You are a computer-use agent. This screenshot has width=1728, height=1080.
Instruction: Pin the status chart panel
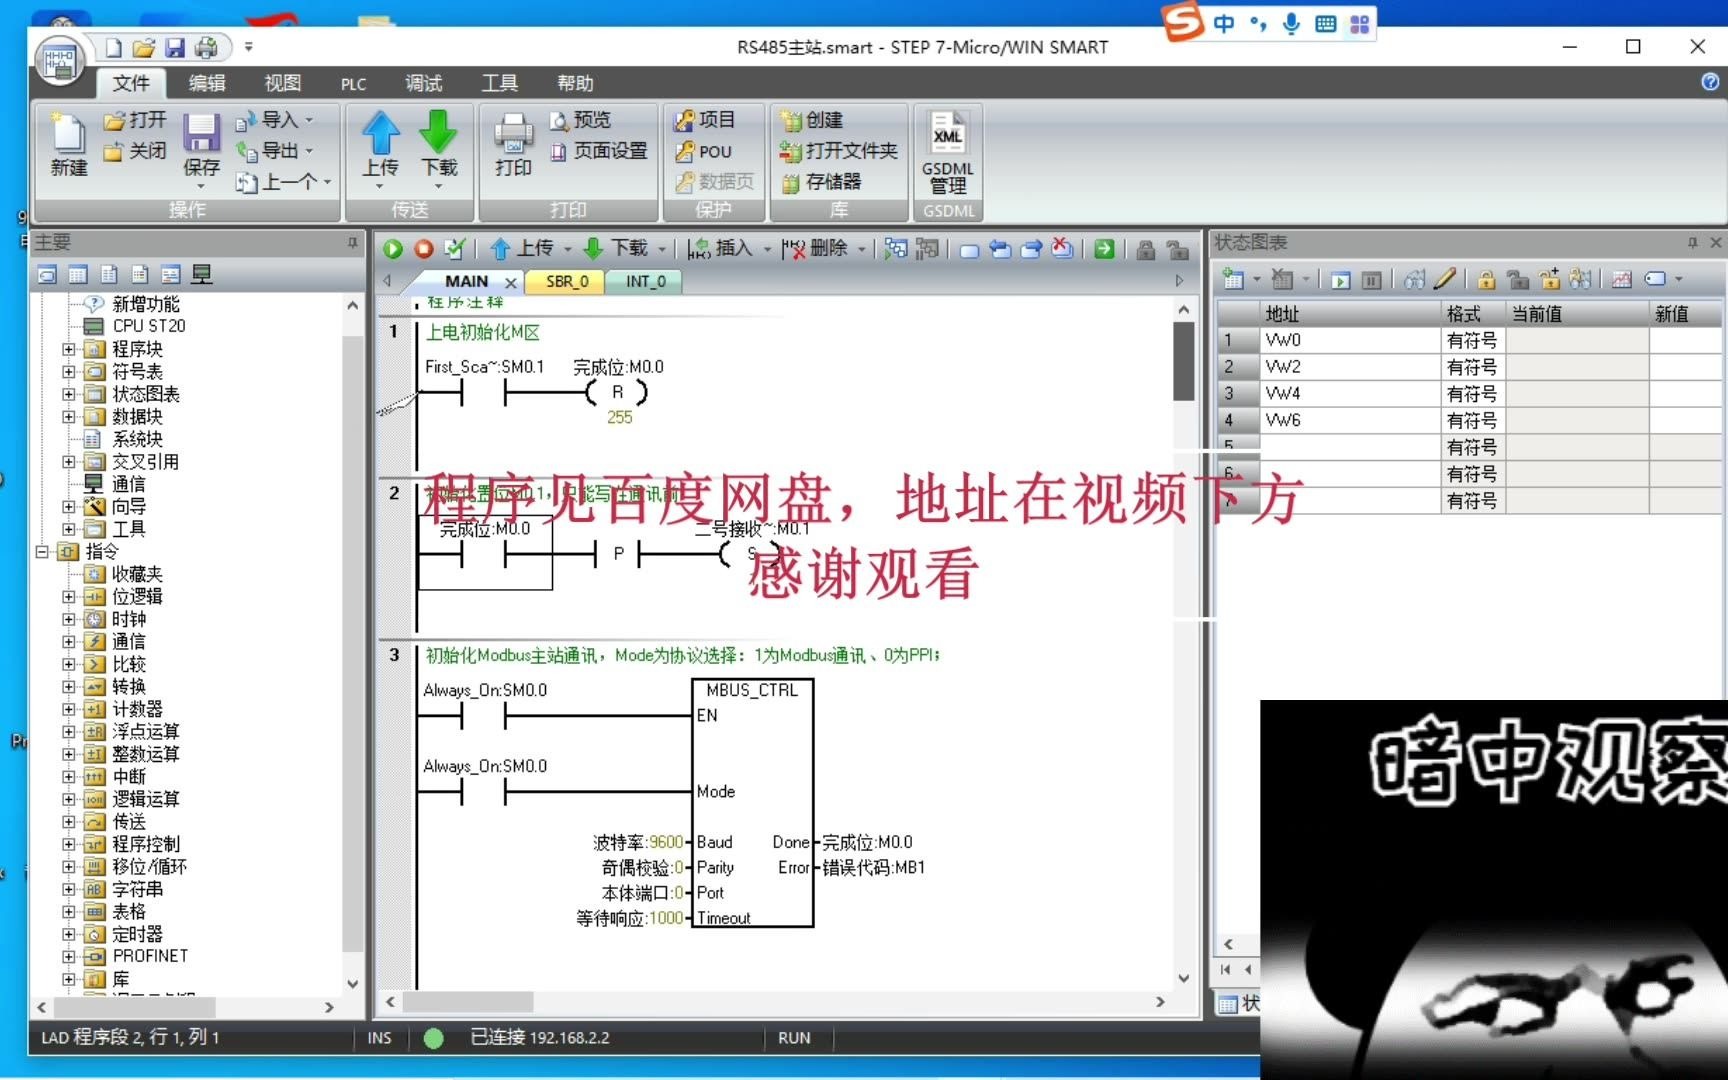click(1692, 242)
